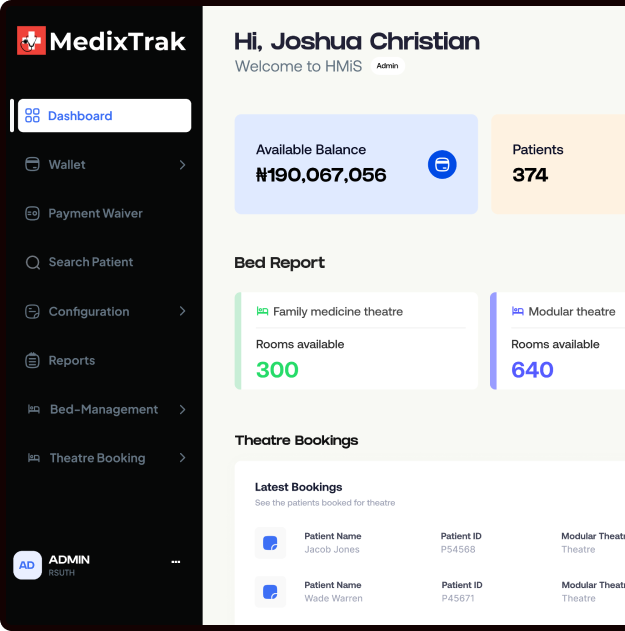625x631 pixels.
Task: Open the Search Patient menu item
Action: [90, 262]
